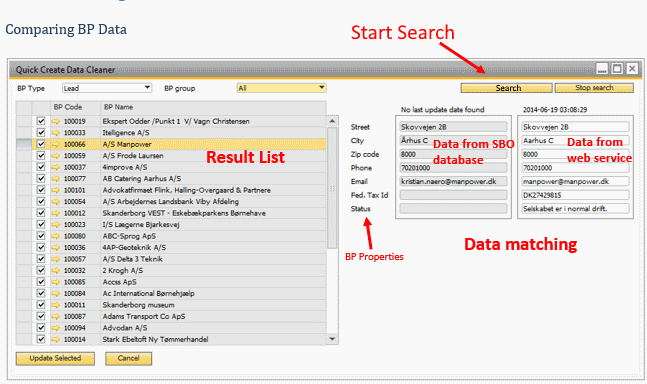This screenshot has width=647, height=384.
Task: Open link arrow for BP 100036
Action: pos(56,247)
